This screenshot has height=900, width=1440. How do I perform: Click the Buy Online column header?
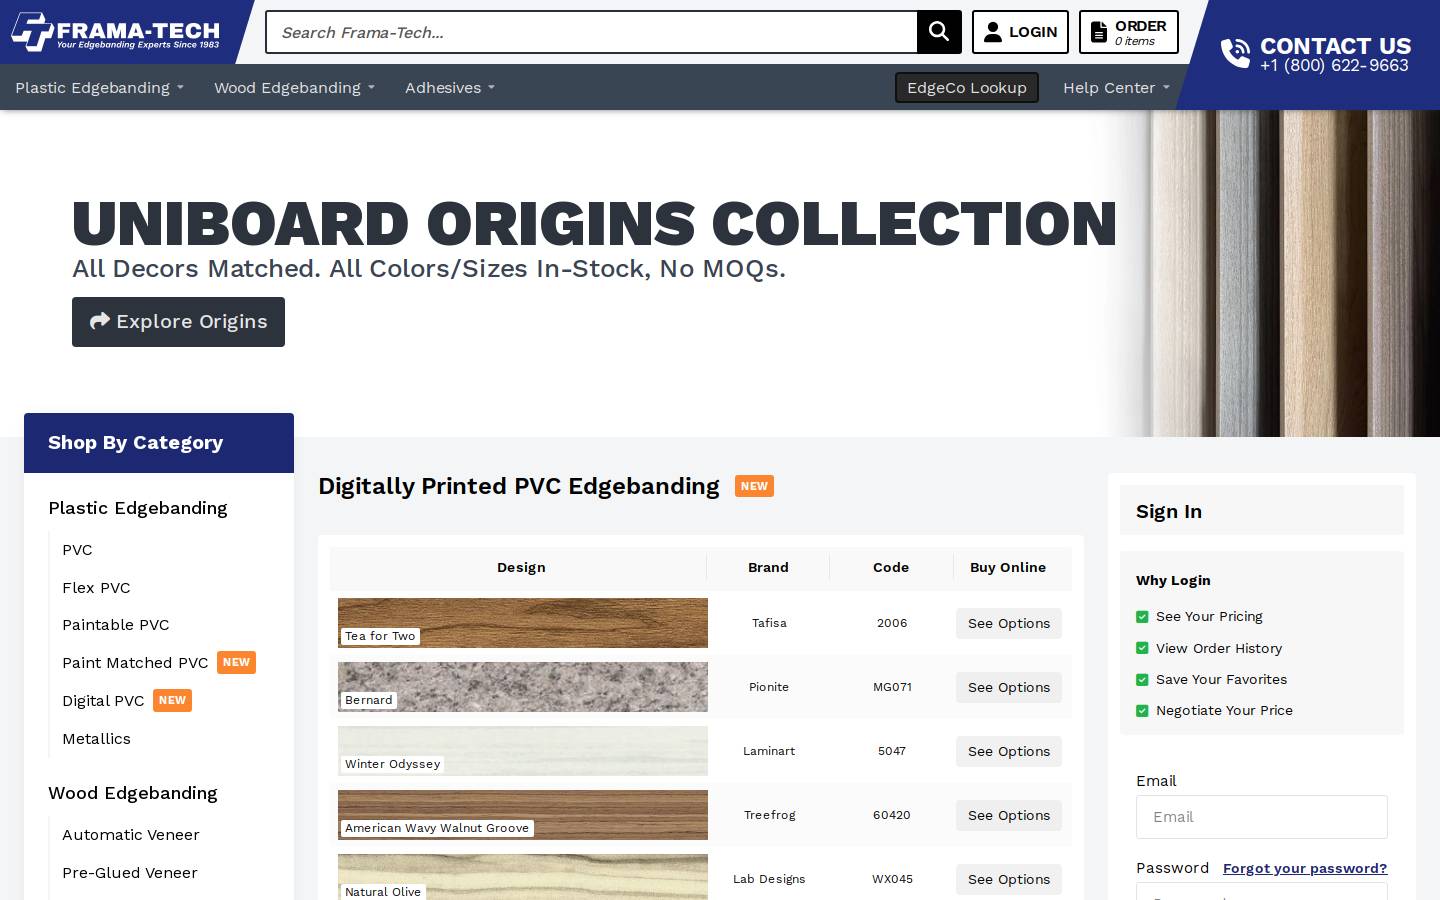1008,567
